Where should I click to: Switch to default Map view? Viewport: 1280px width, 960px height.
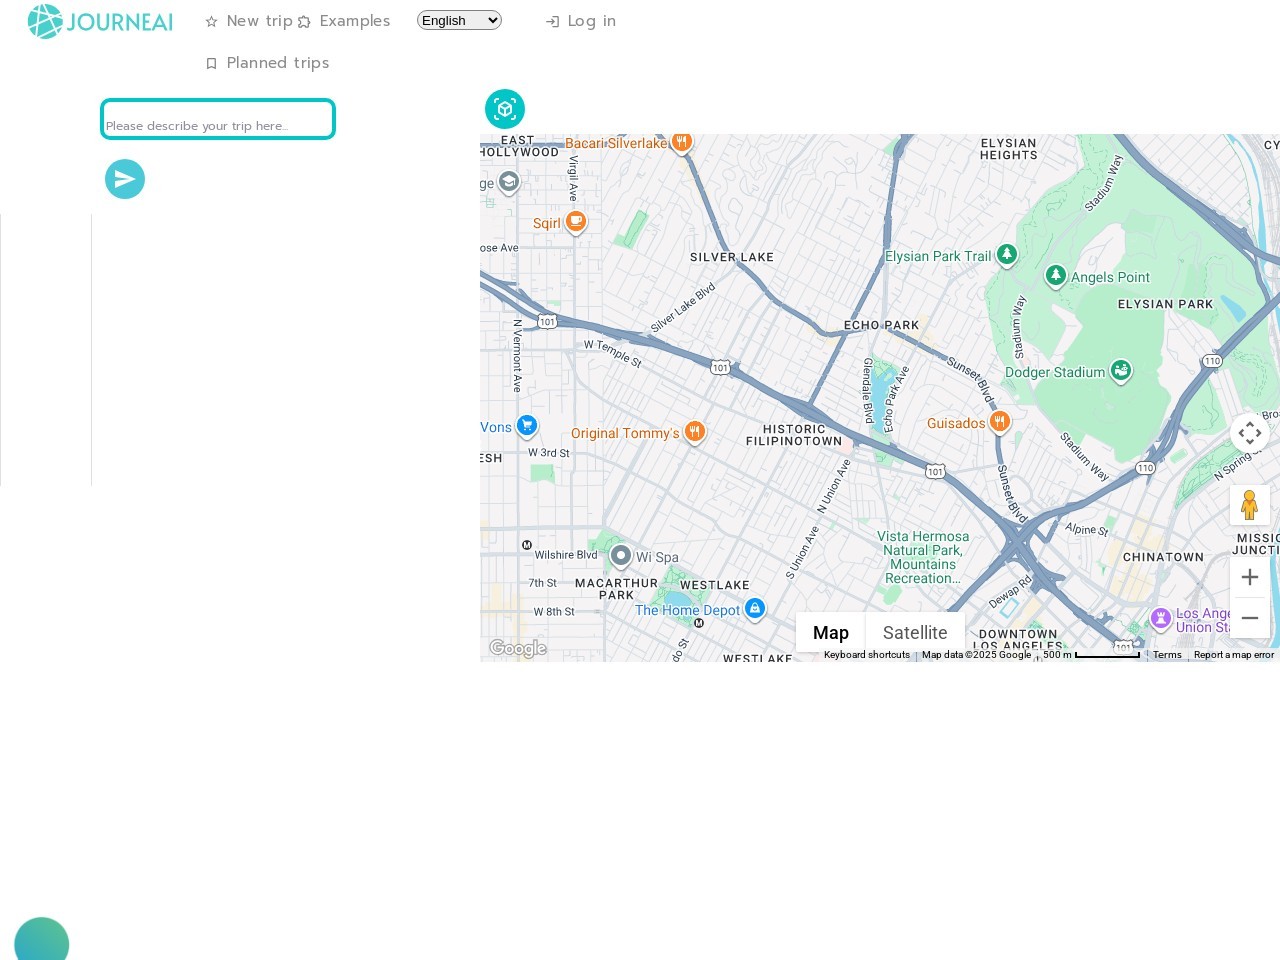point(830,632)
